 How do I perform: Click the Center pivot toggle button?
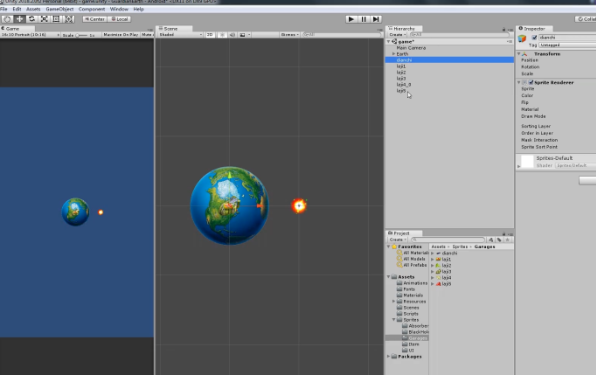tap(95, 19)
